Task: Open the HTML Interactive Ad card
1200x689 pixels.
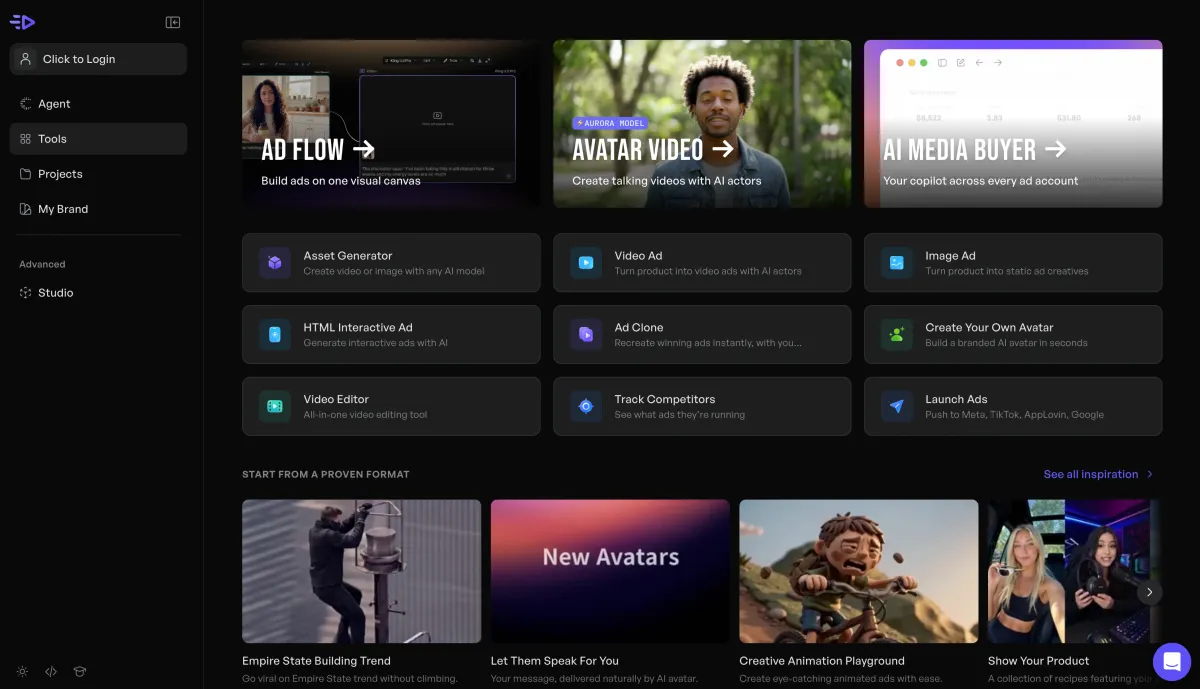Action: coord(391,334)
